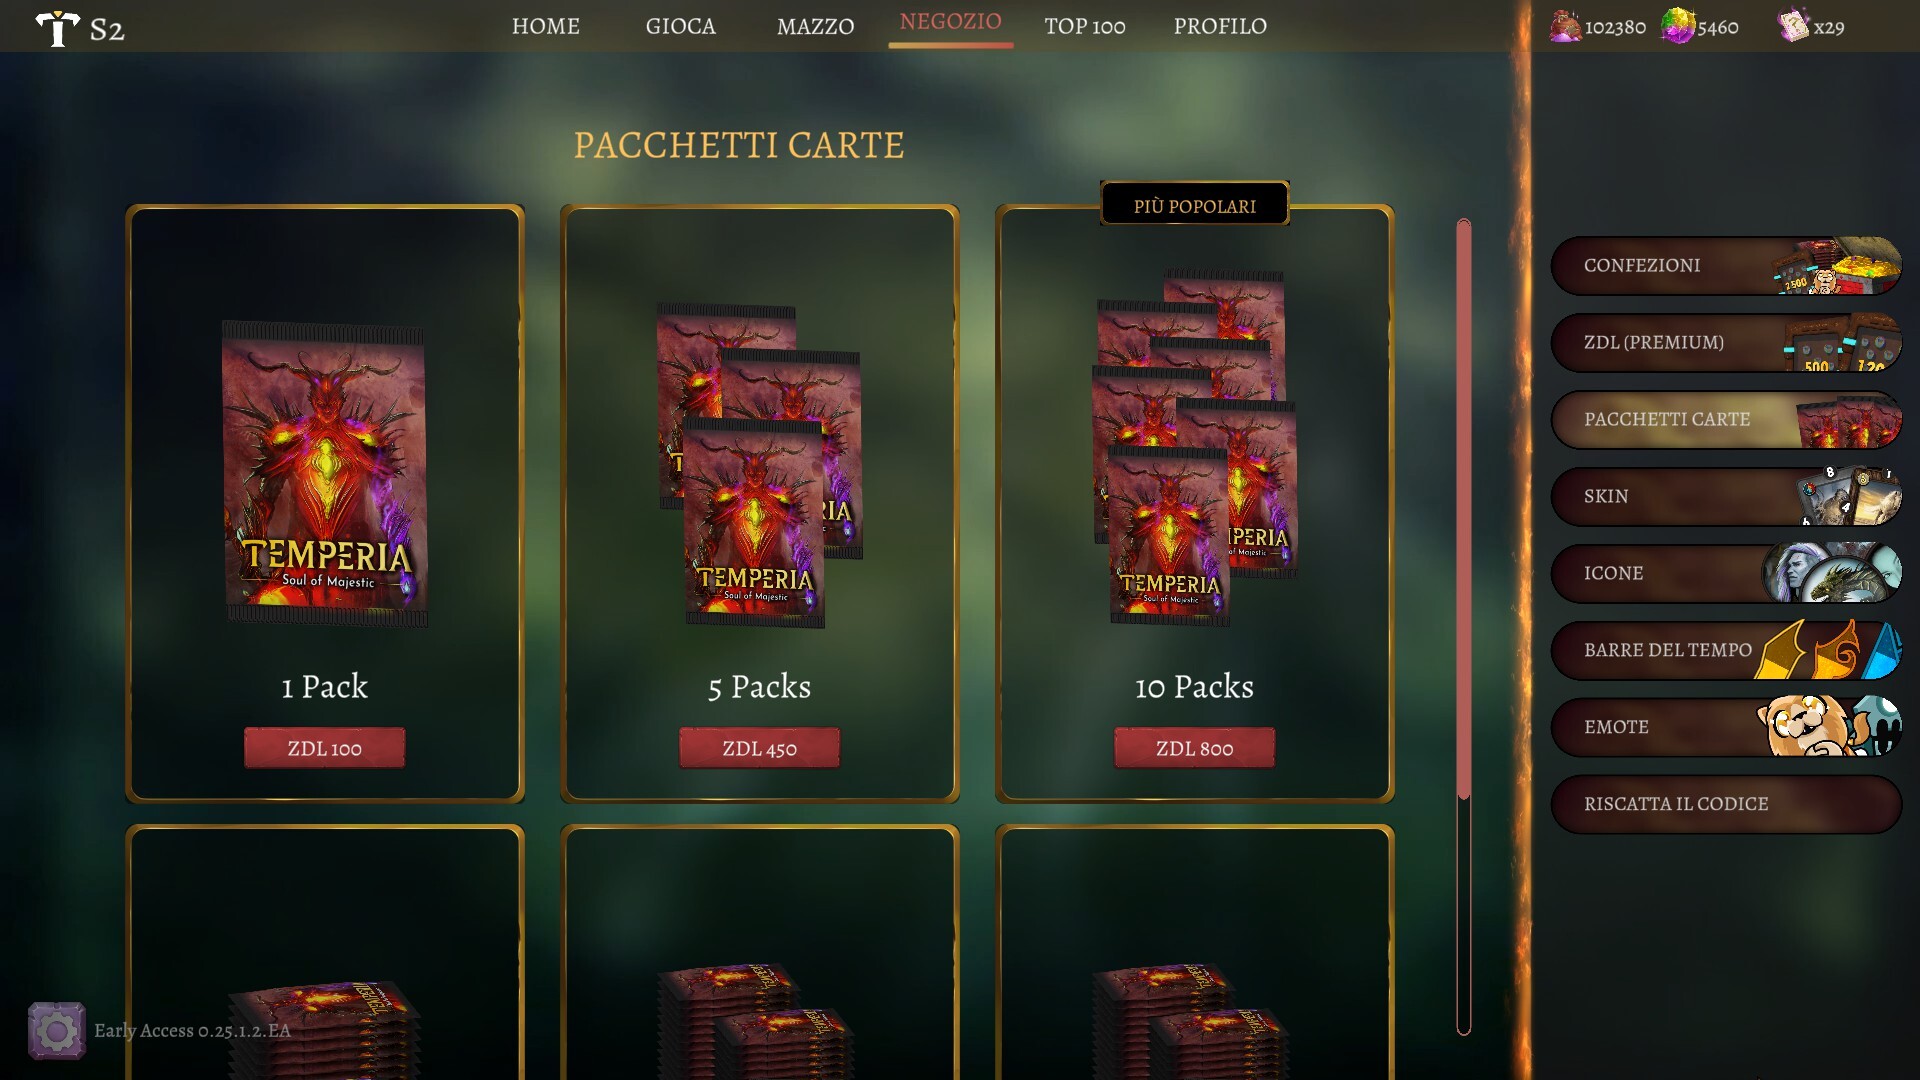Open settings gear icon at bottom left

tap(56, 1031)
